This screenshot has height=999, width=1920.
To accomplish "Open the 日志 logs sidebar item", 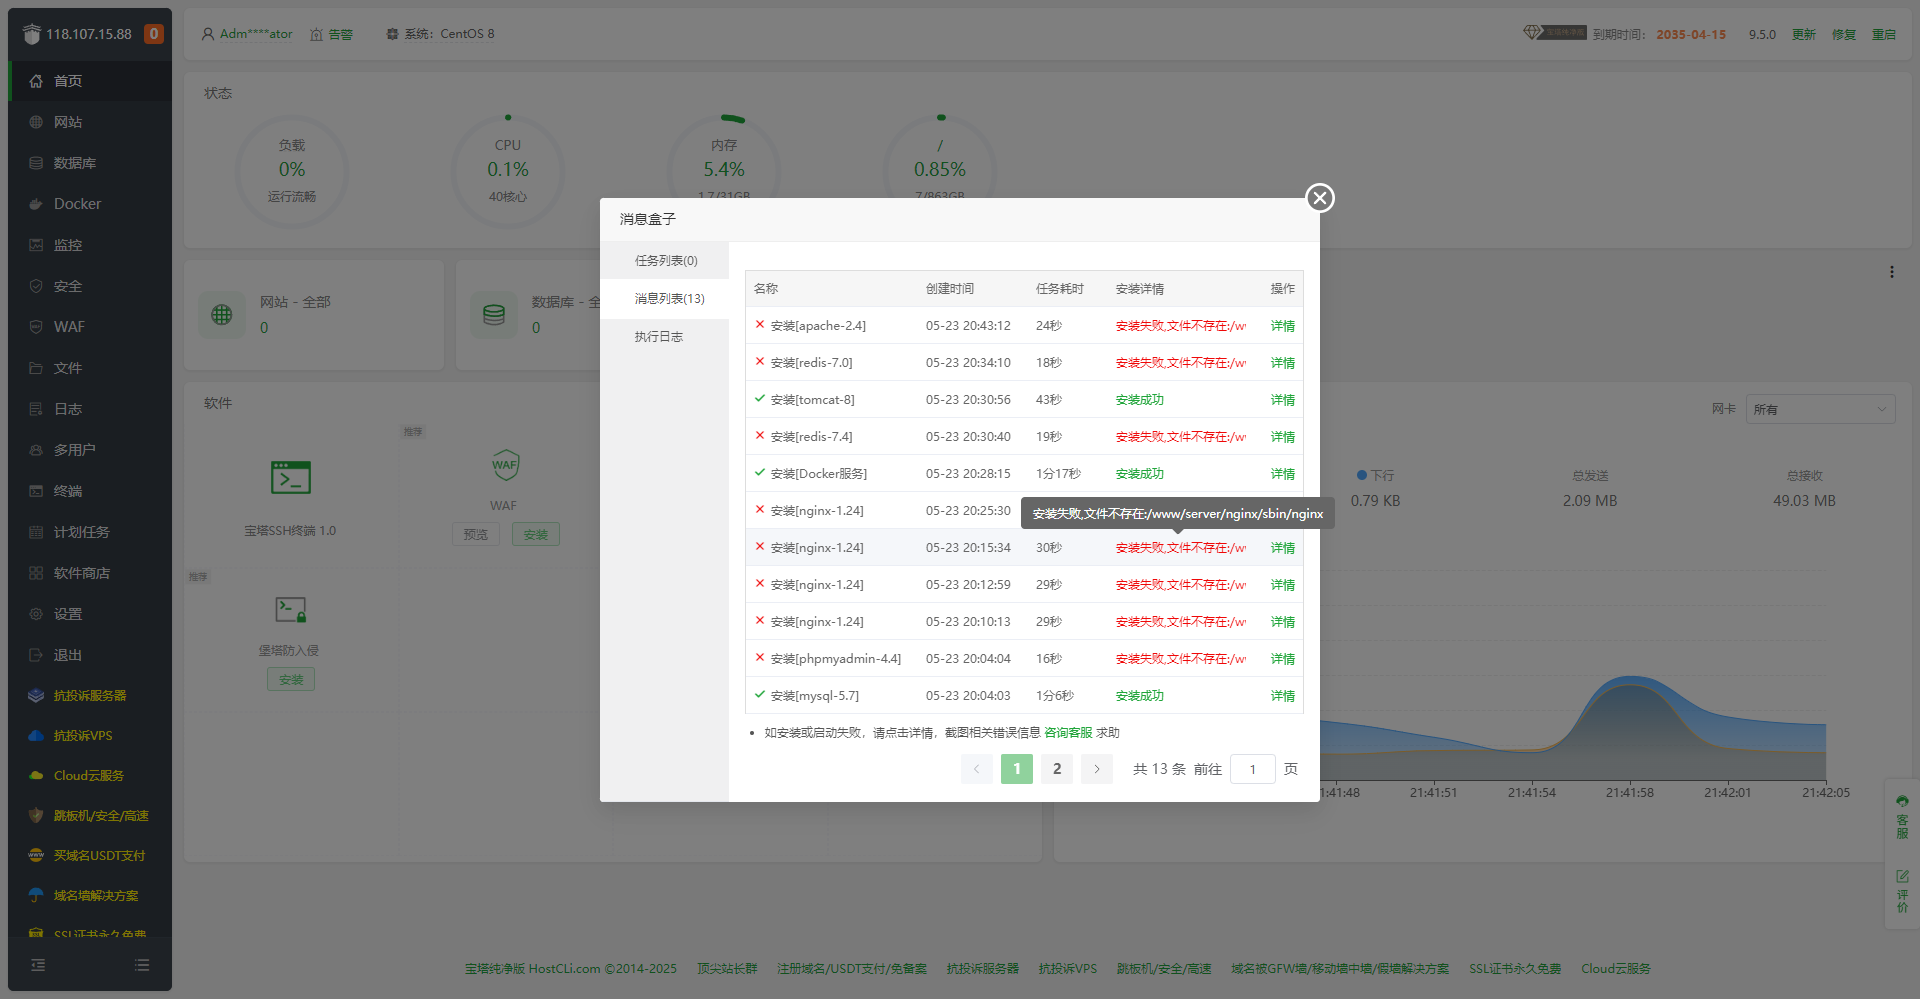I will tap(90, 409).
